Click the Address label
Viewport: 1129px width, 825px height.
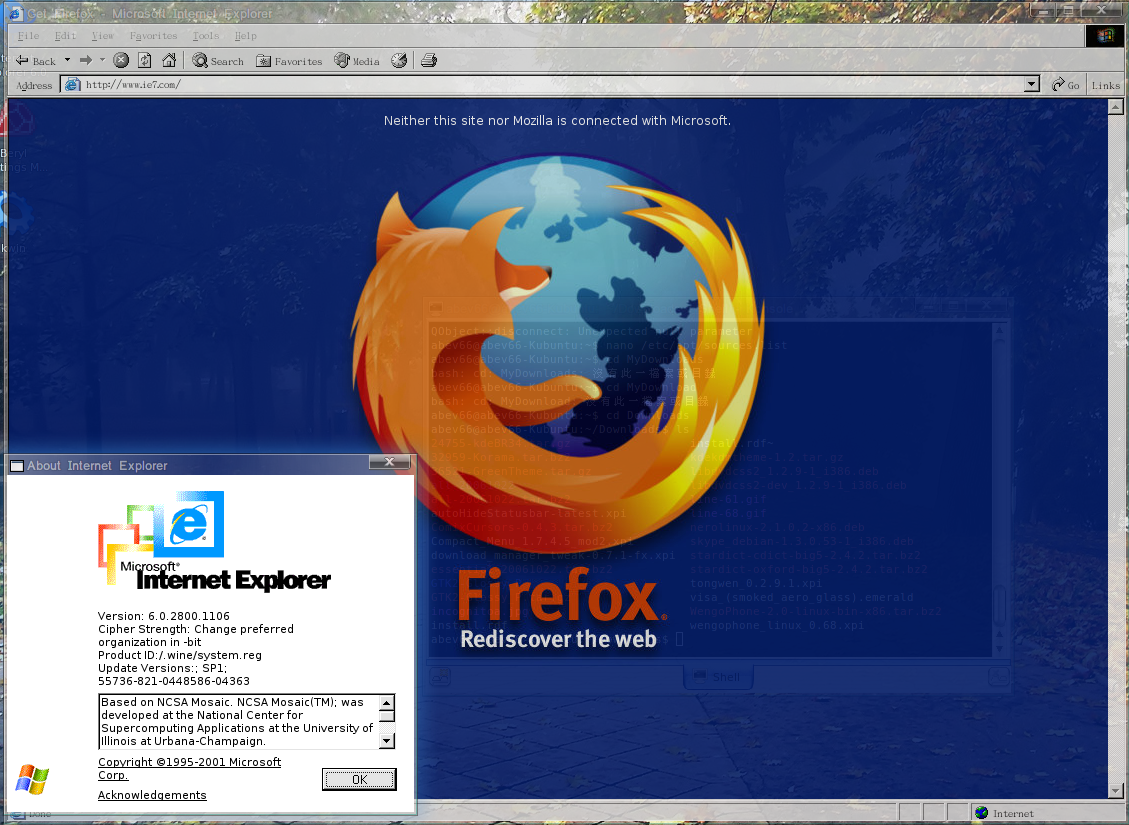tap(34, 85)
